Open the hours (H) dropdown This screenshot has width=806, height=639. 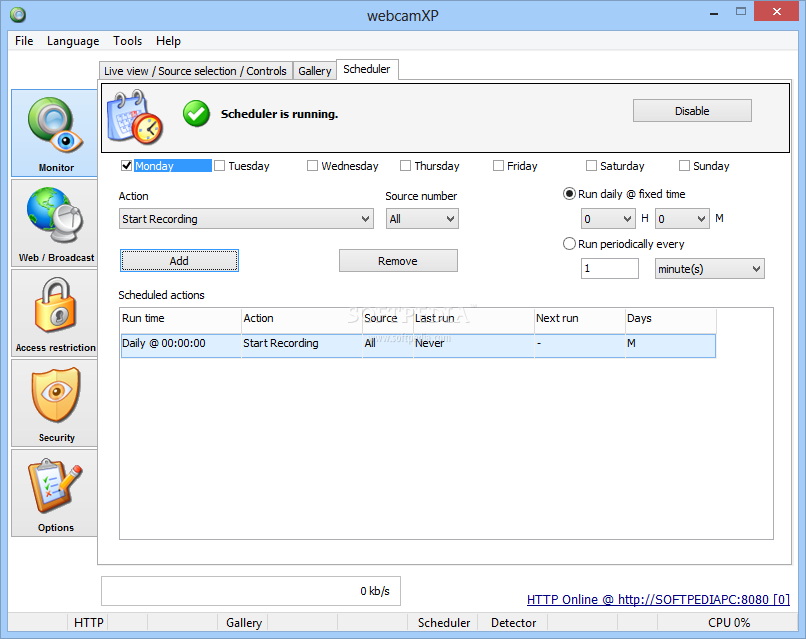coord(608,218)
